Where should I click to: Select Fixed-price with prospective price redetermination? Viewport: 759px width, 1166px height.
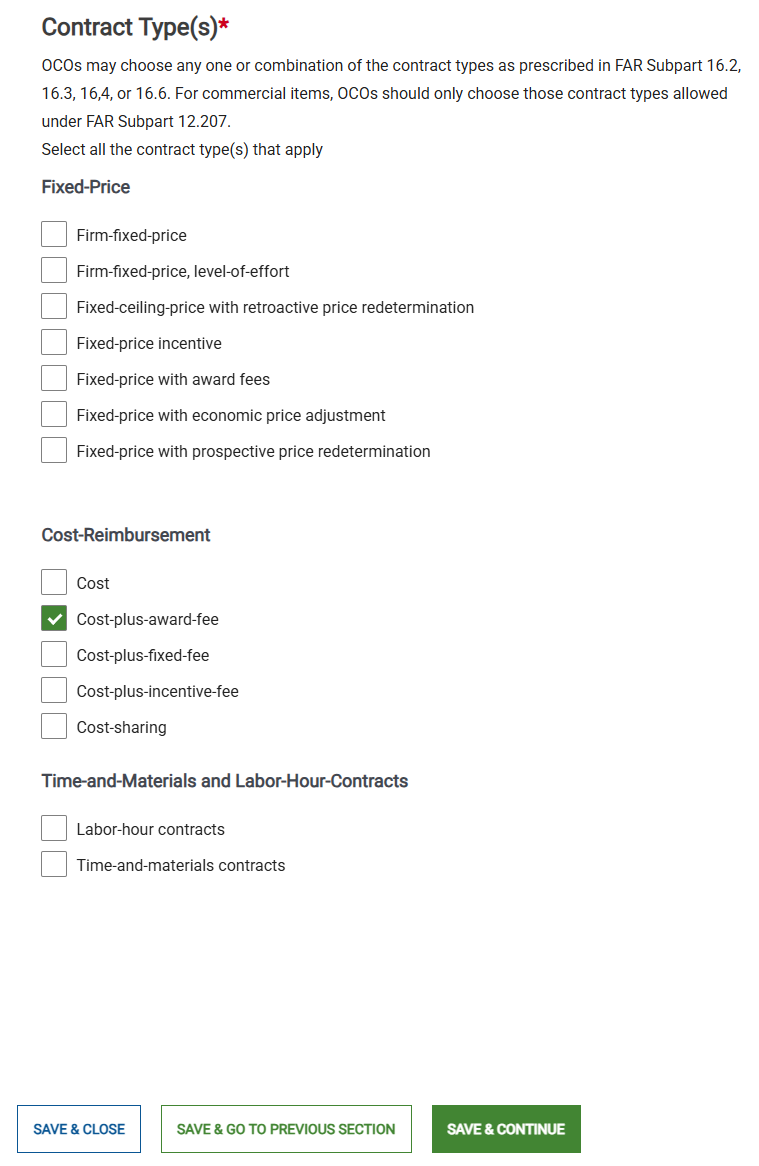click(54, 449)
